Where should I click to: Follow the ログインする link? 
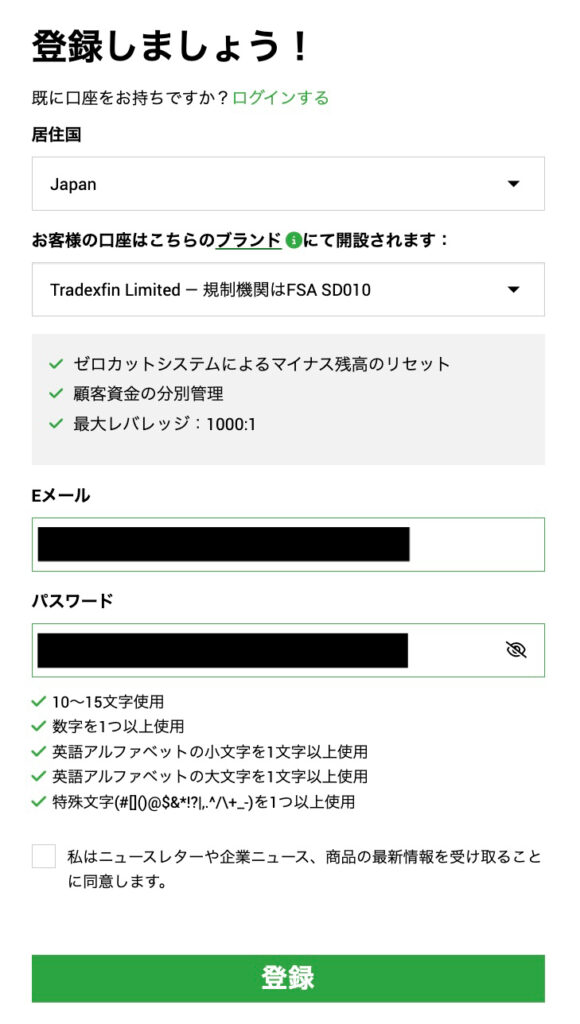[281, 98]
